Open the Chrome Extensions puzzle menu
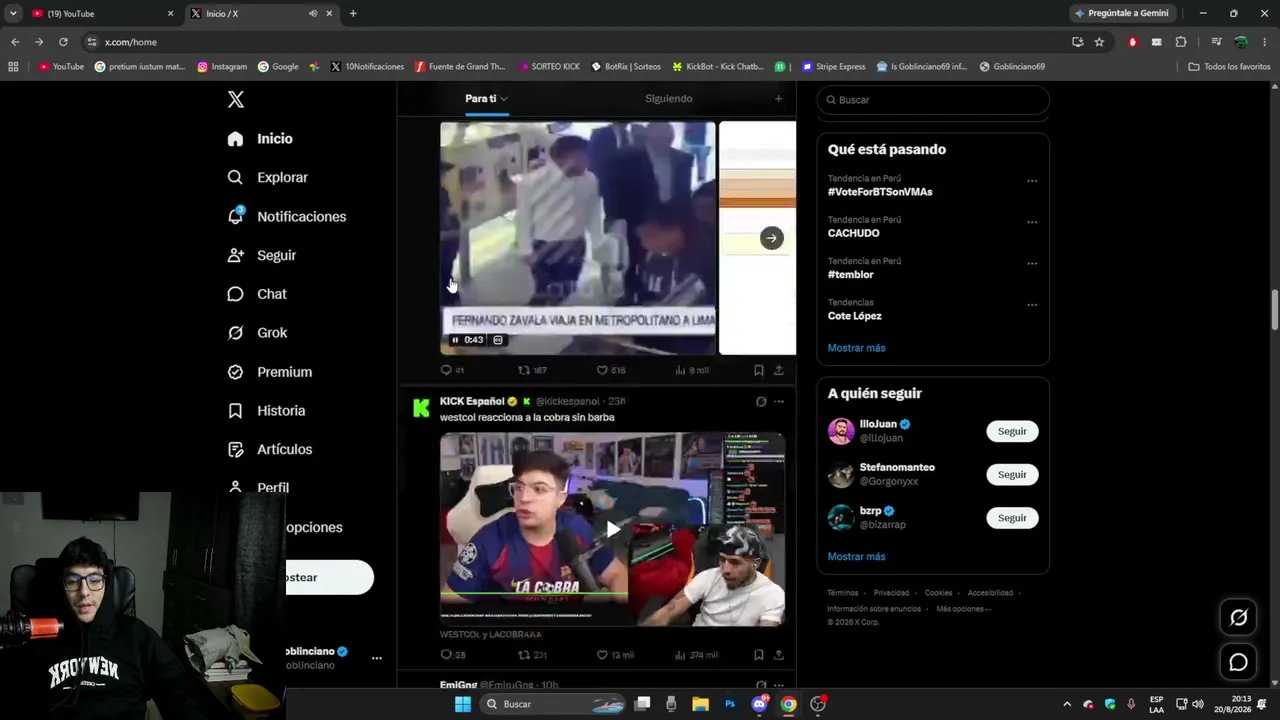Viewport: 1280px width, 720px height. click(x=1181, y=42)
